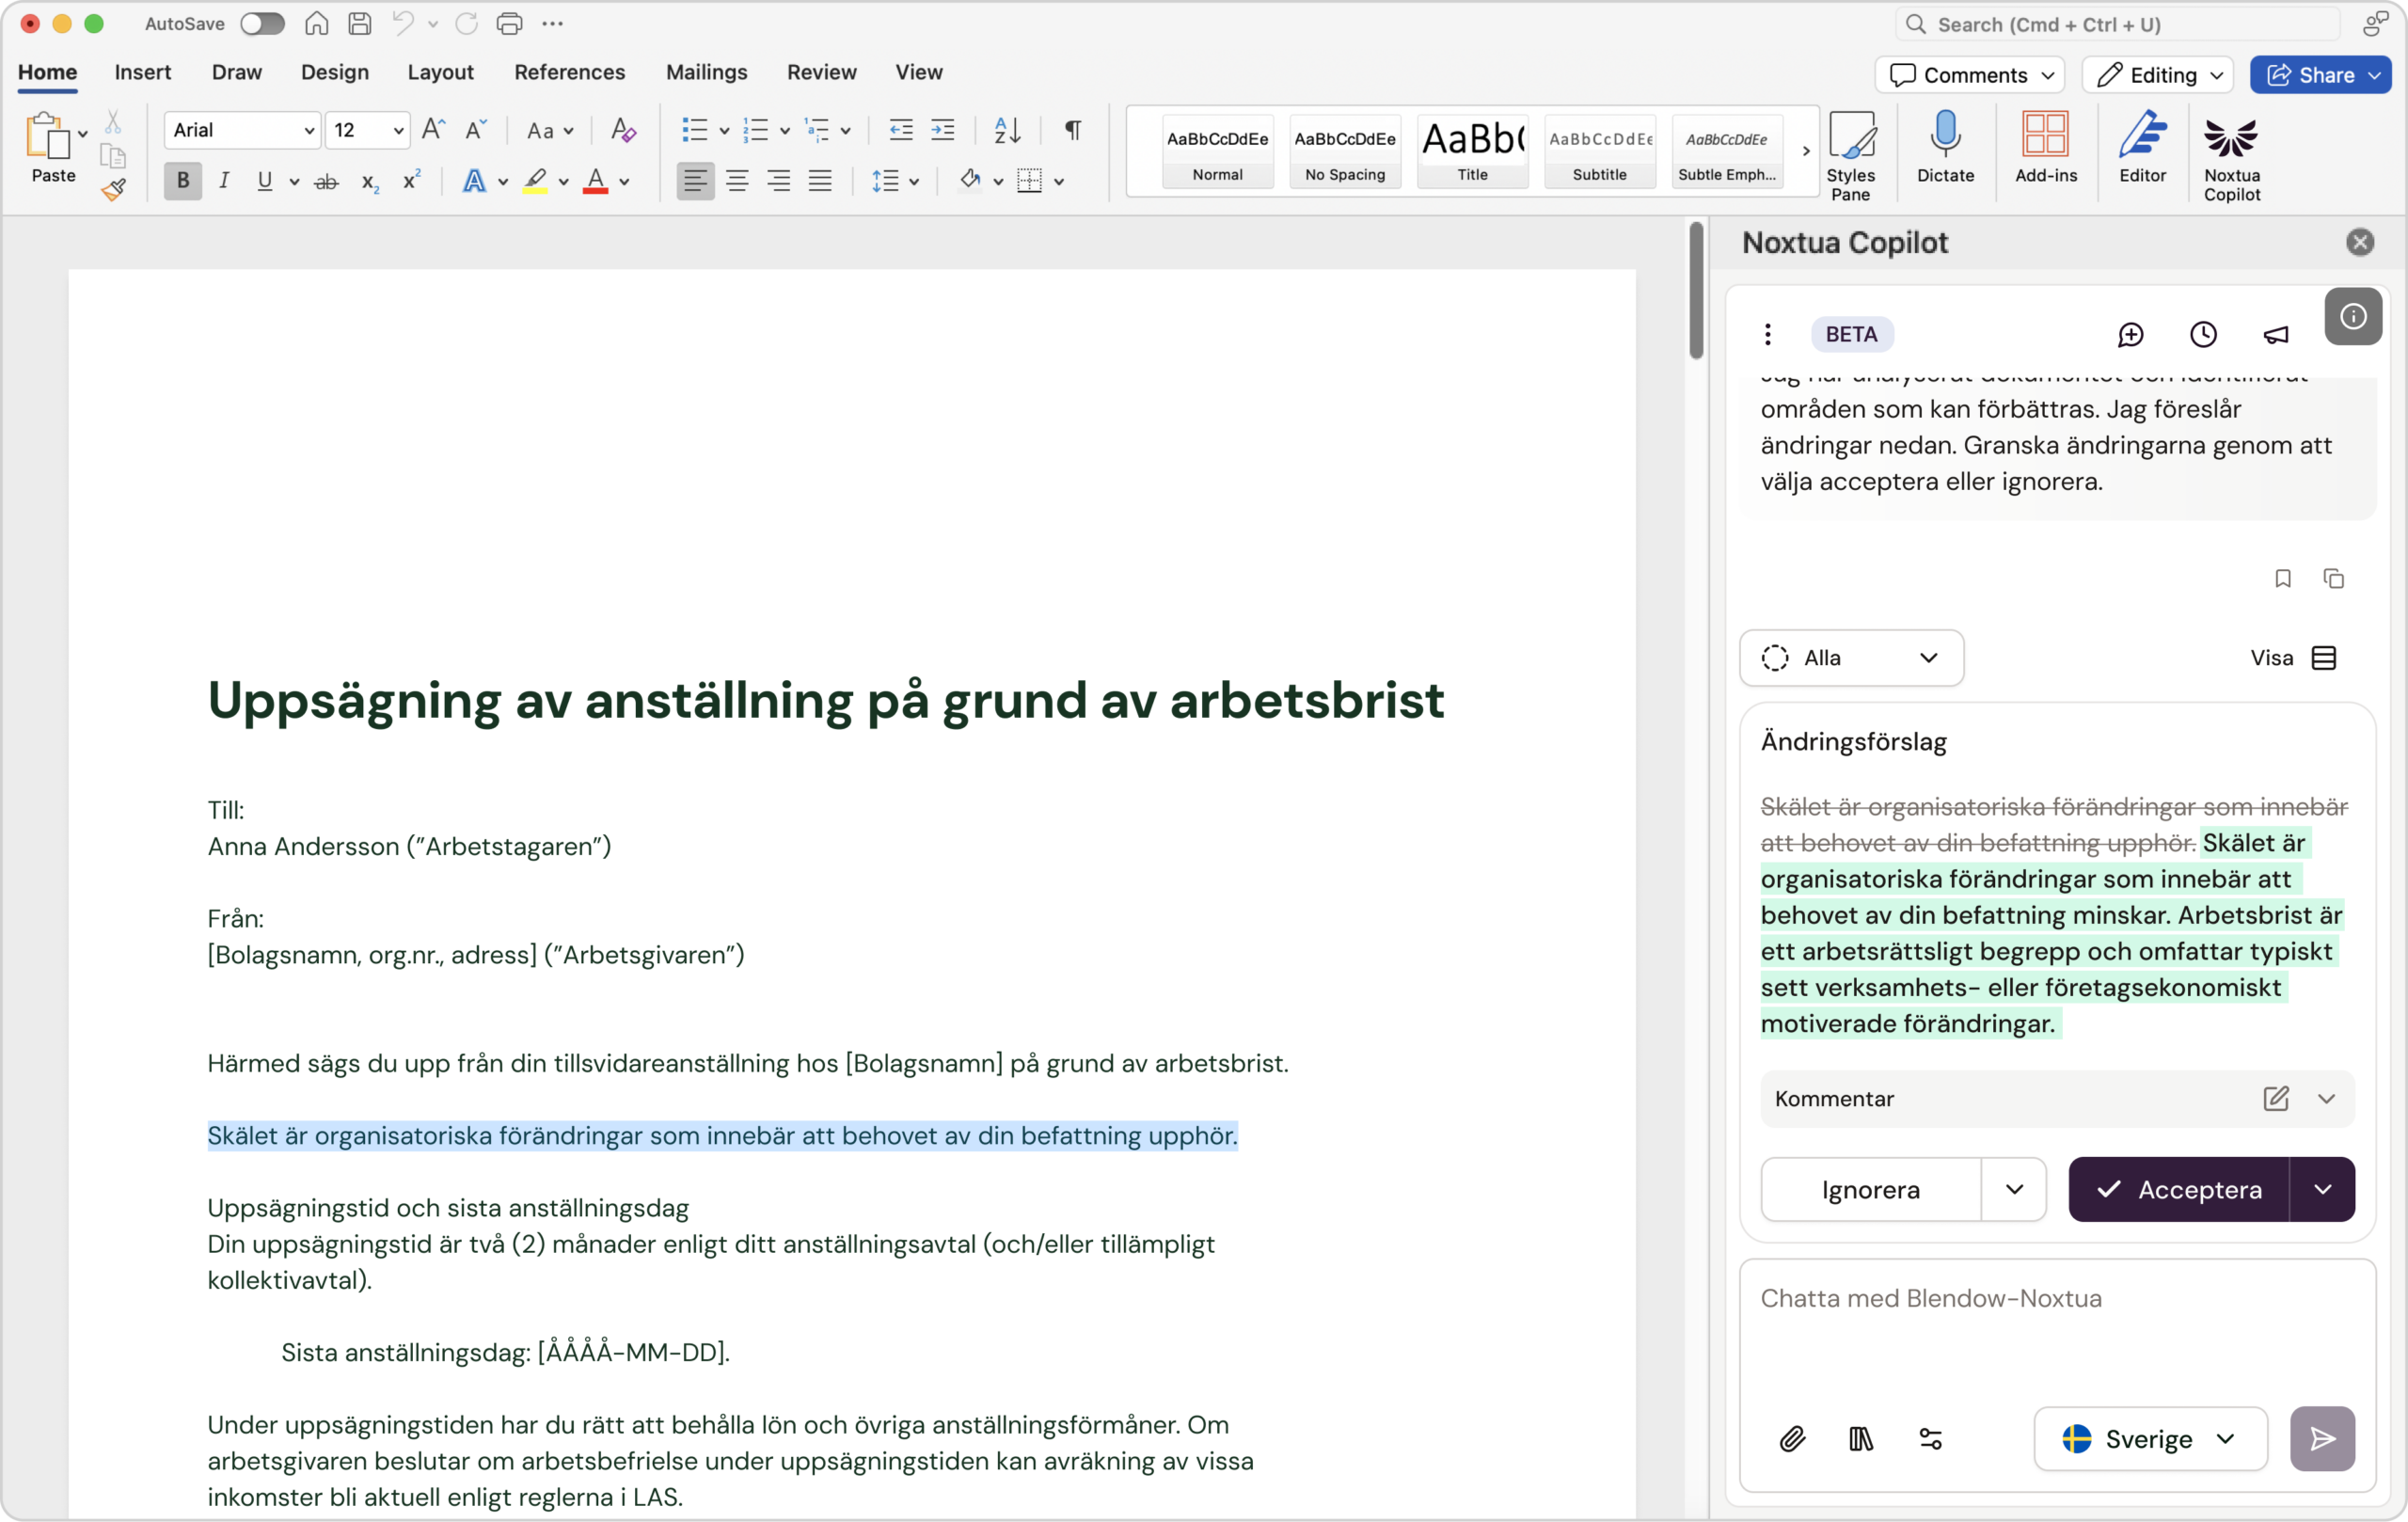2408x1522 pixels.
Task: Save document with the floppy disk icon
Action: pos(360,23)
